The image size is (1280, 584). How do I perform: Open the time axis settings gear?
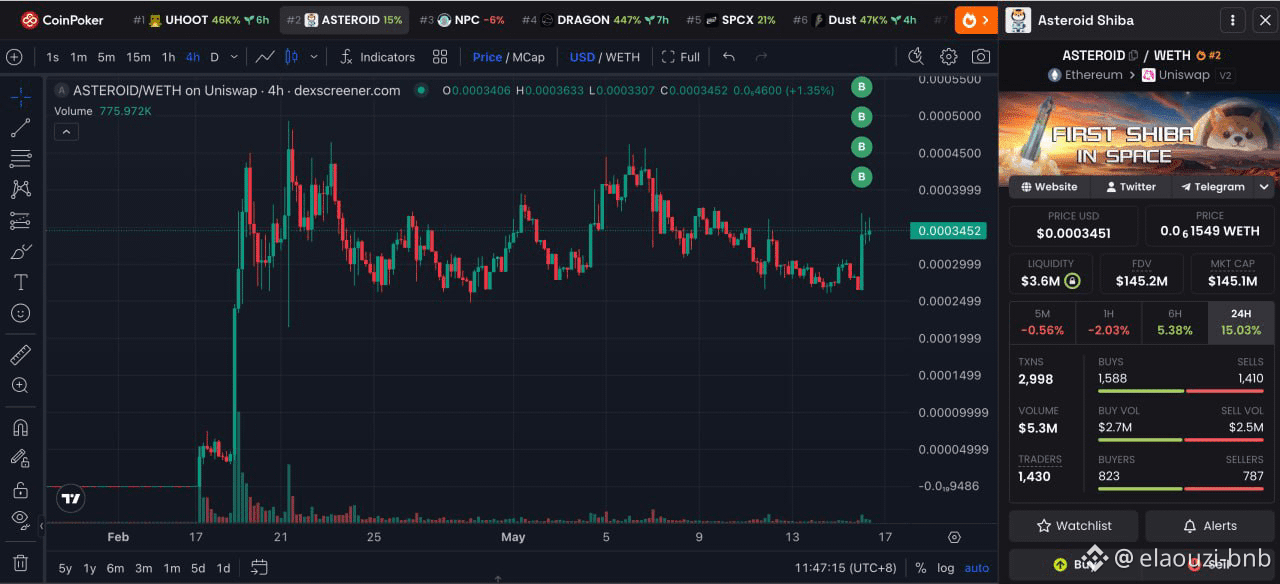point(954,537)
